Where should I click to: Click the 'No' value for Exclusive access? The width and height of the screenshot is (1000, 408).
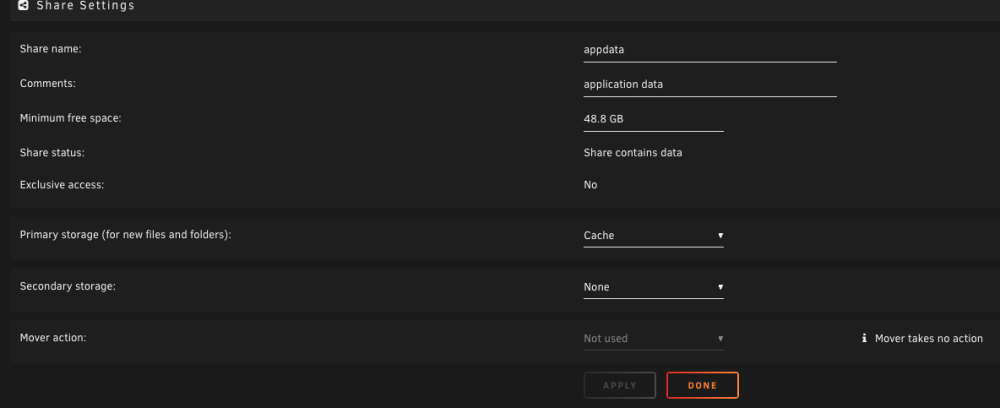591,185
